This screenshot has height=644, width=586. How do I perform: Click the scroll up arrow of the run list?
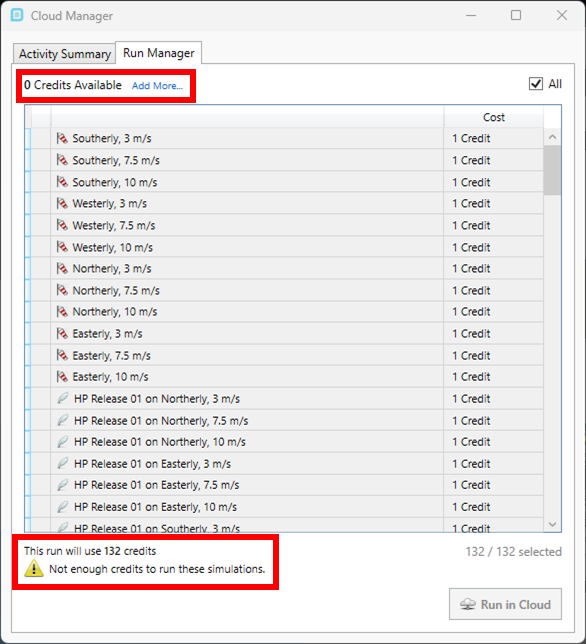[x=552, y=137]
